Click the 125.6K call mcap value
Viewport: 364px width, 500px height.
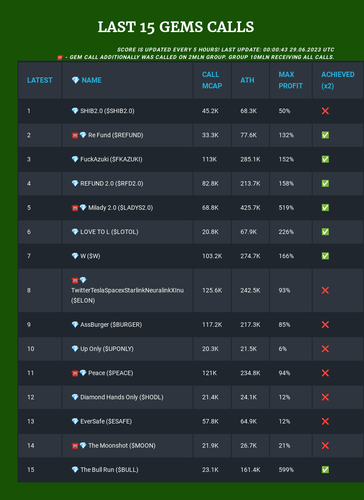click(212, 290)
